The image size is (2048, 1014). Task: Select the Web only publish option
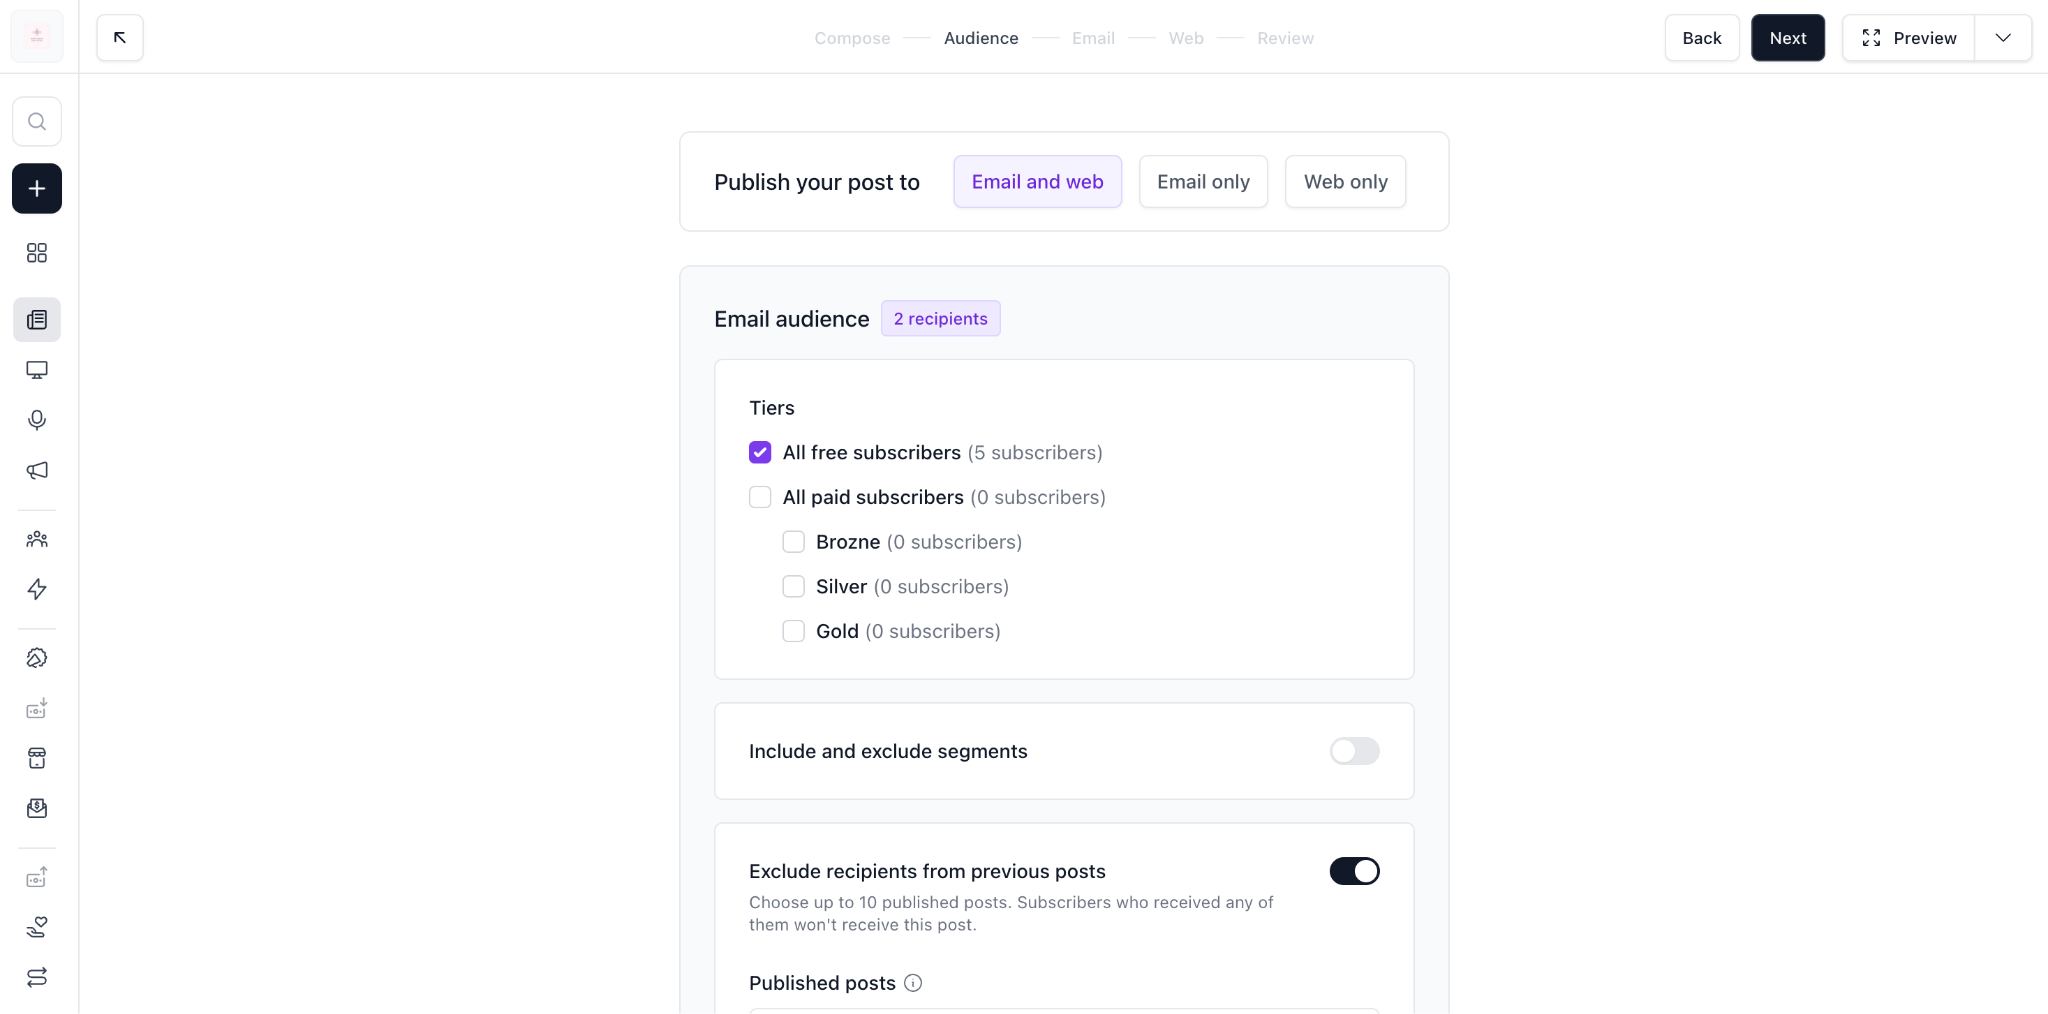coord(1345,182)
